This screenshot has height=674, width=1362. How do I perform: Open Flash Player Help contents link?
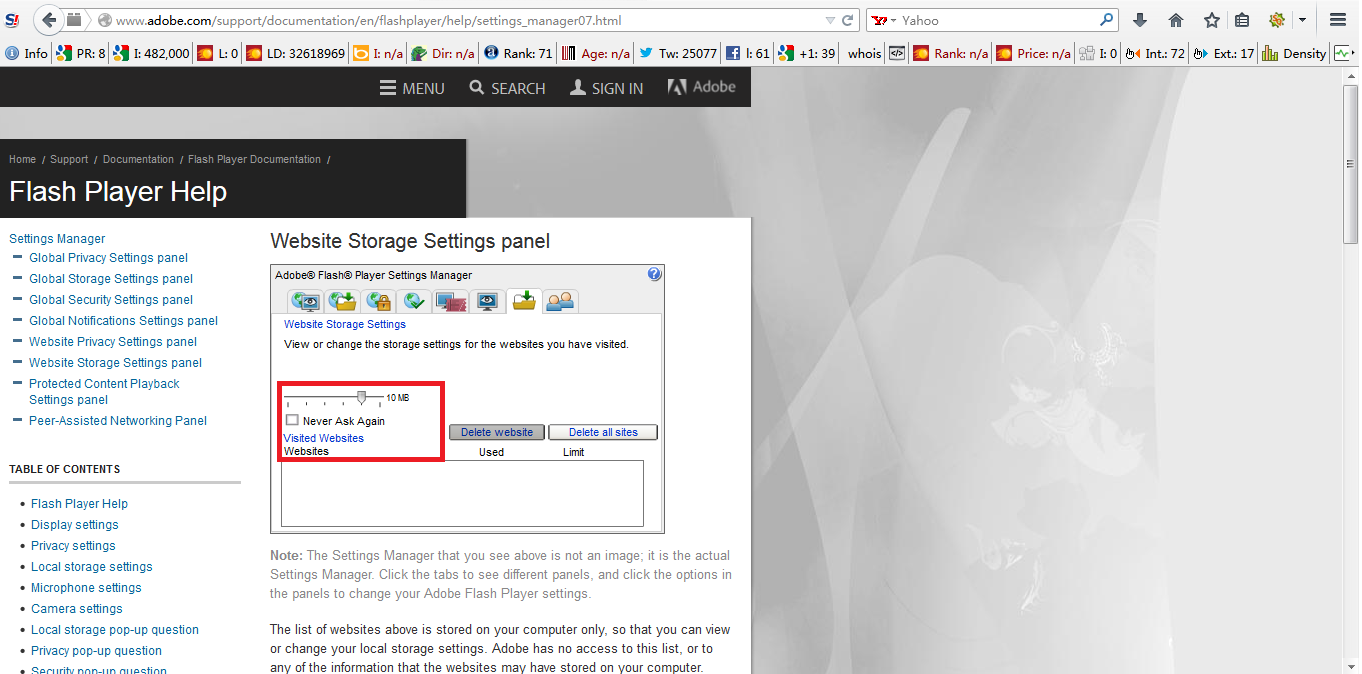point(79,504)
